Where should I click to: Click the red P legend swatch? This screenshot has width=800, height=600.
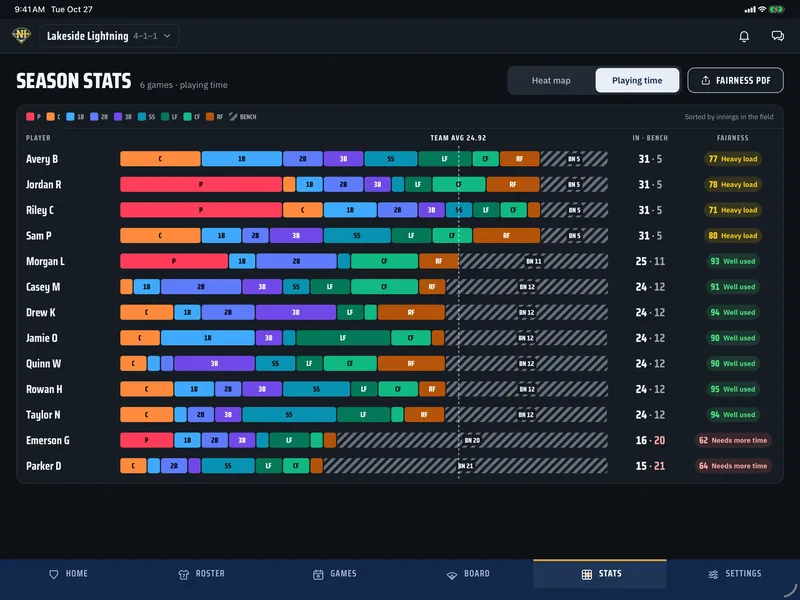[30, 117]
